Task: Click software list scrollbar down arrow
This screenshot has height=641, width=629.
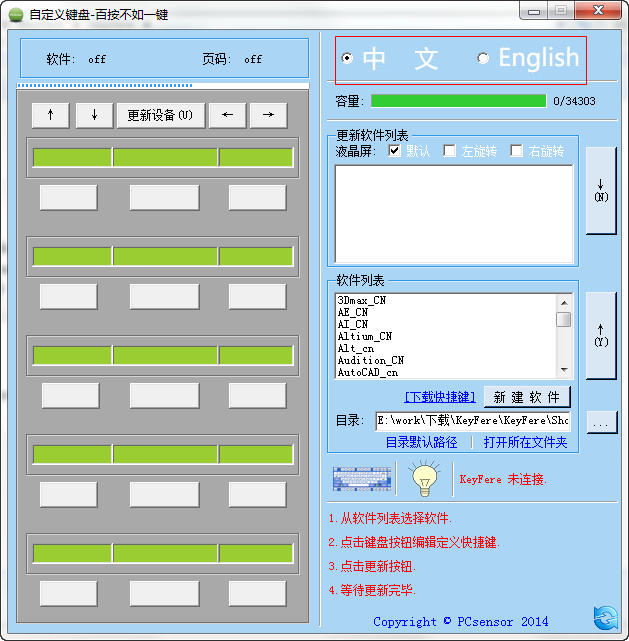Action: pyautogui.click(x=564, y=370)
